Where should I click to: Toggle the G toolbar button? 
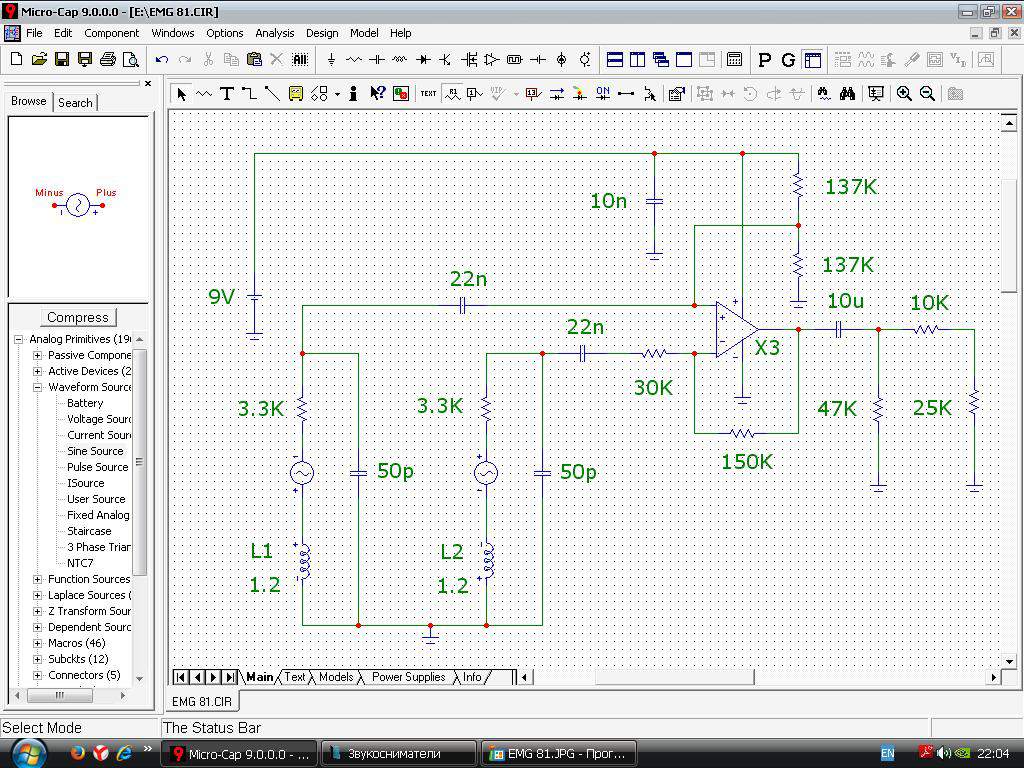click(788, 60)
